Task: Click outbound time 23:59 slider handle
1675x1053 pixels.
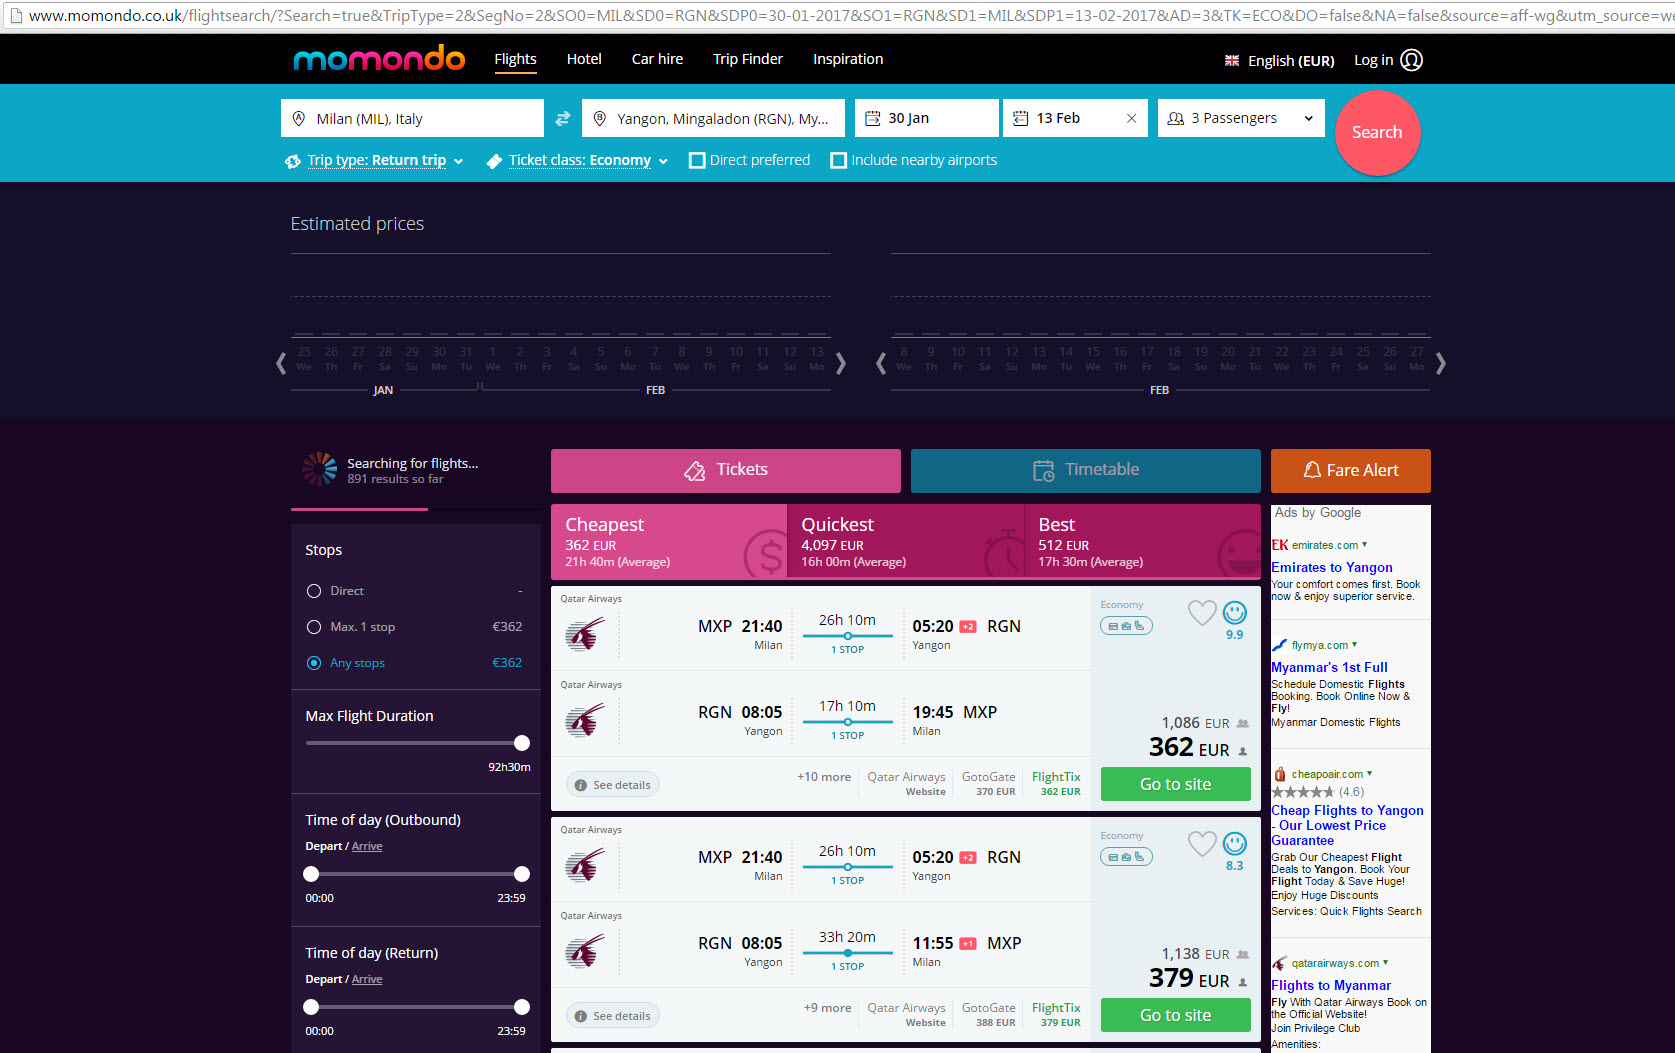Action: pyautogui.click(x=522, y=874)
